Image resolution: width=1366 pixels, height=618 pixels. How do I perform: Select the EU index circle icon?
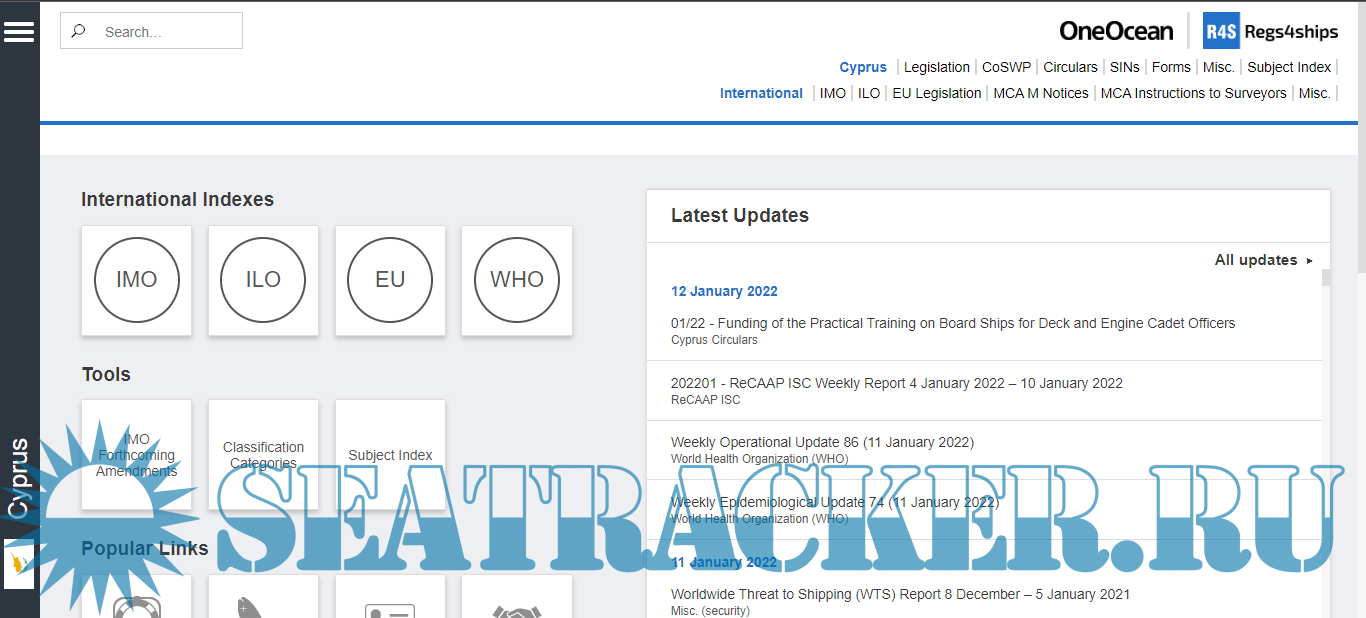(390, 280)
